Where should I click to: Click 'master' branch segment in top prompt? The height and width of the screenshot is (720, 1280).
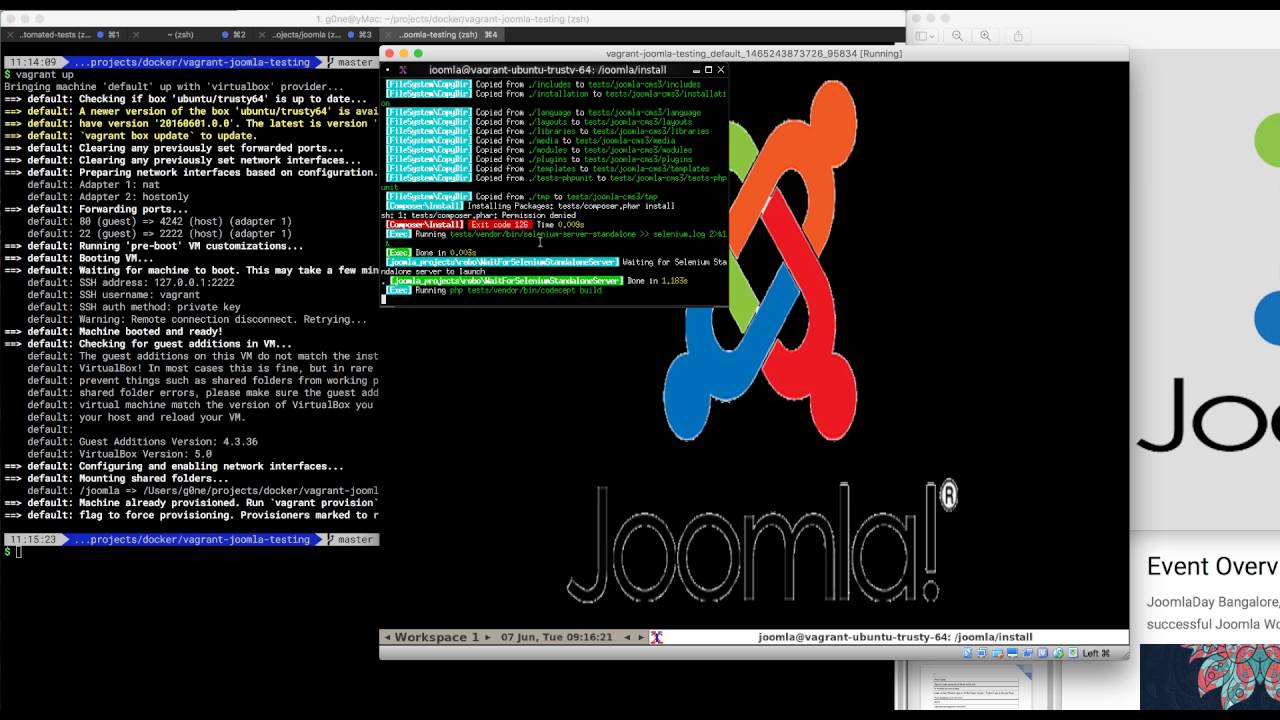tap(355, 62)
